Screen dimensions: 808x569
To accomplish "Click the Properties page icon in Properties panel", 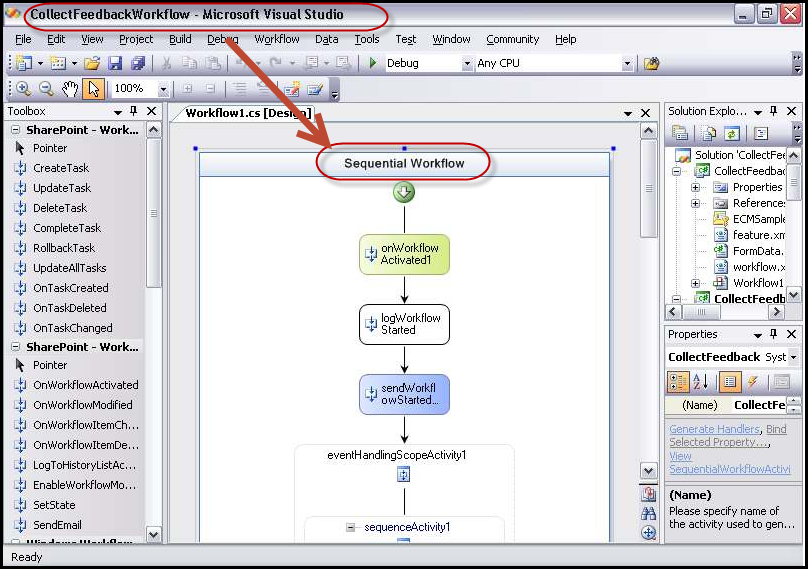I will coord(729,382).
